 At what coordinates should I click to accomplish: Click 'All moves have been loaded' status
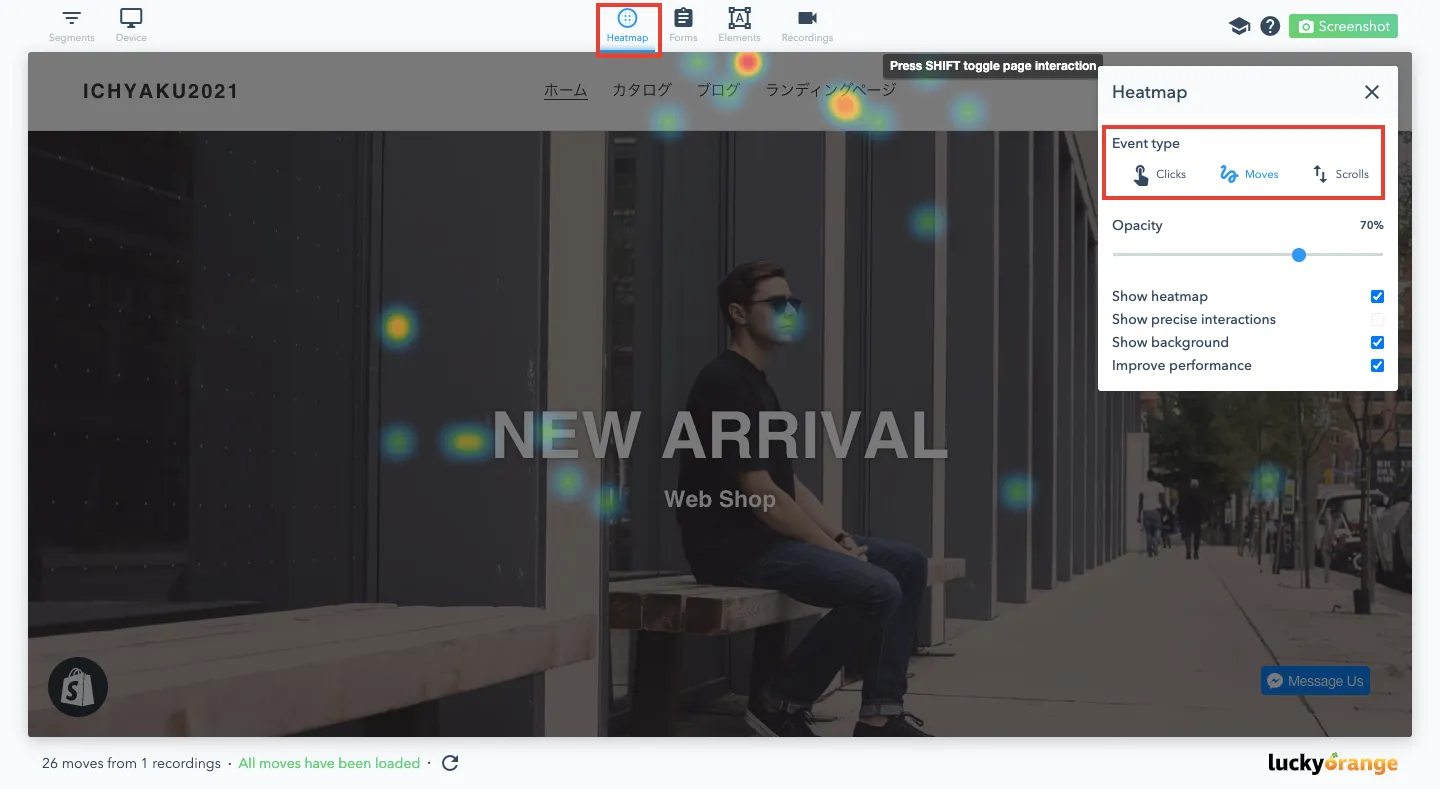click(329, 763)
